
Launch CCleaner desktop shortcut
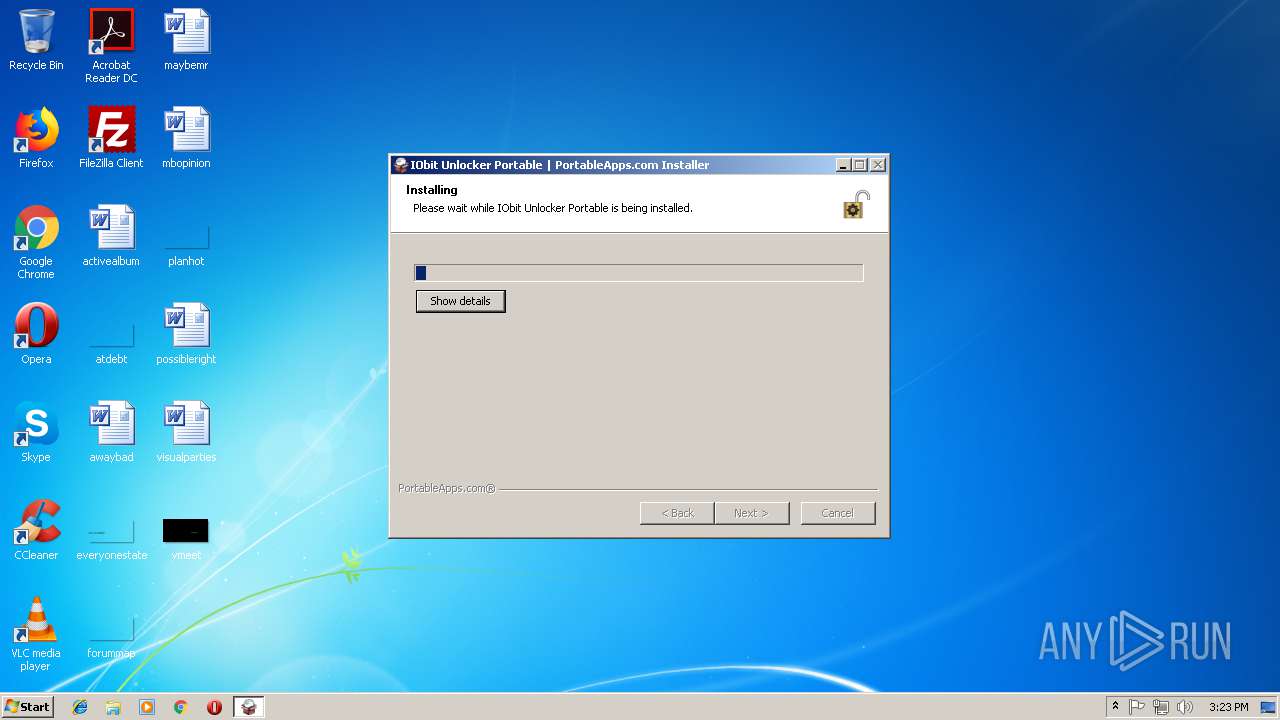pyautogui.click(x=36, y=530)
